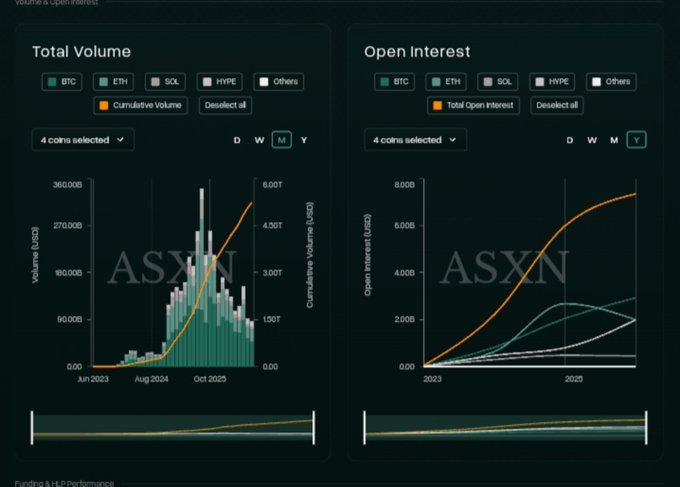Click Deselect all in Total Volume
Screen dimensions: 680x487
pyautogui.click(x=226, y=105)
